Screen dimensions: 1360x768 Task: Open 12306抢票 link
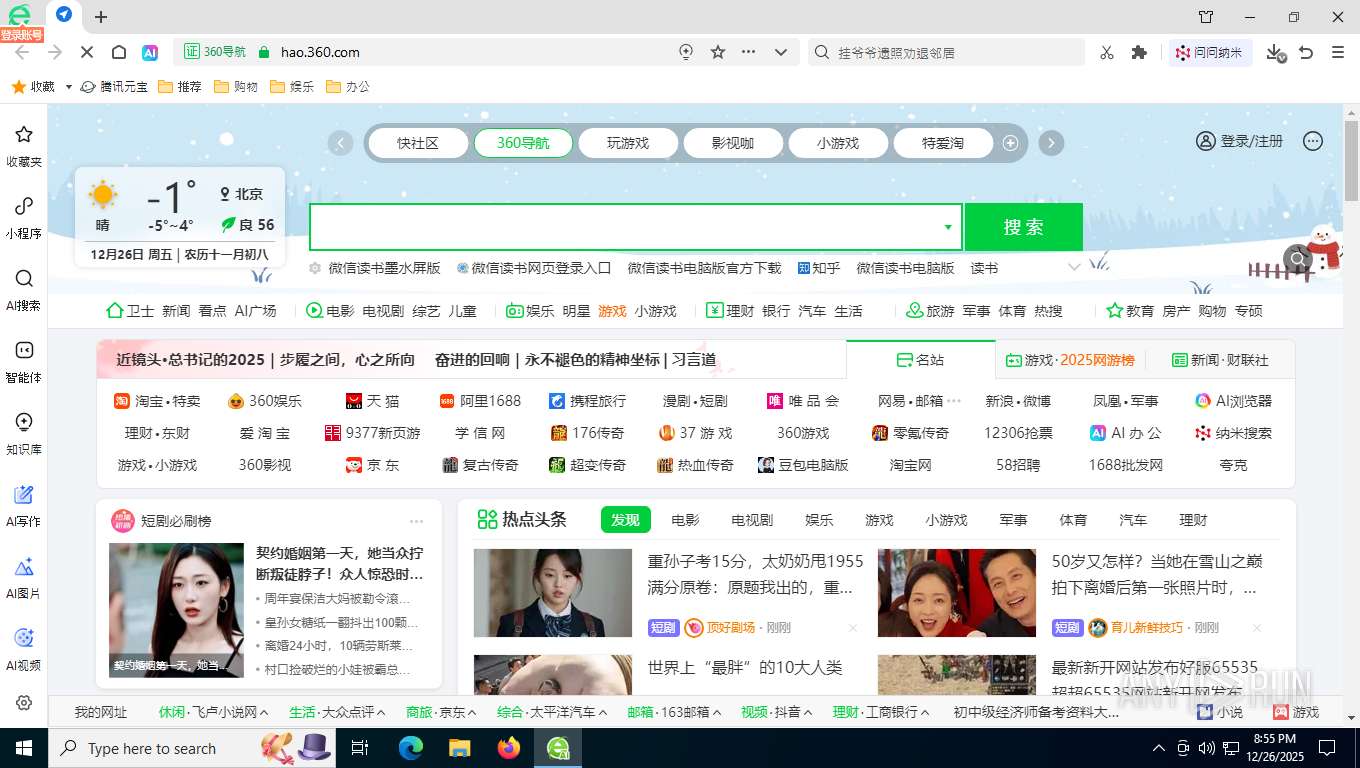1018,433
